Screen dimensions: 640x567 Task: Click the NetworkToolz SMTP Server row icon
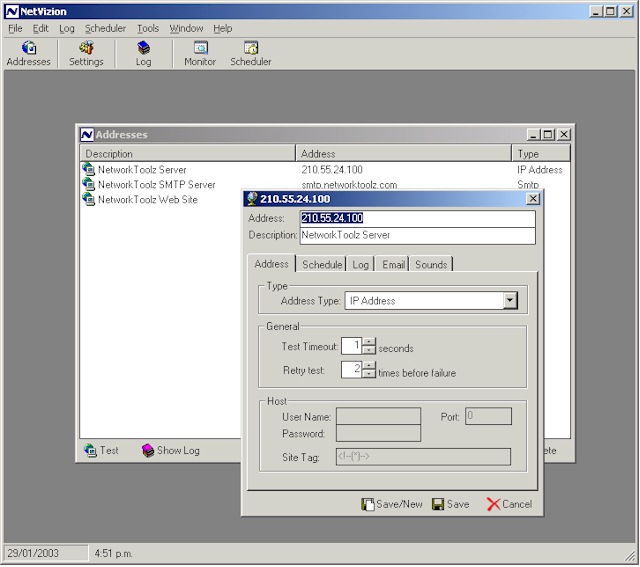(x=89, y=184)
